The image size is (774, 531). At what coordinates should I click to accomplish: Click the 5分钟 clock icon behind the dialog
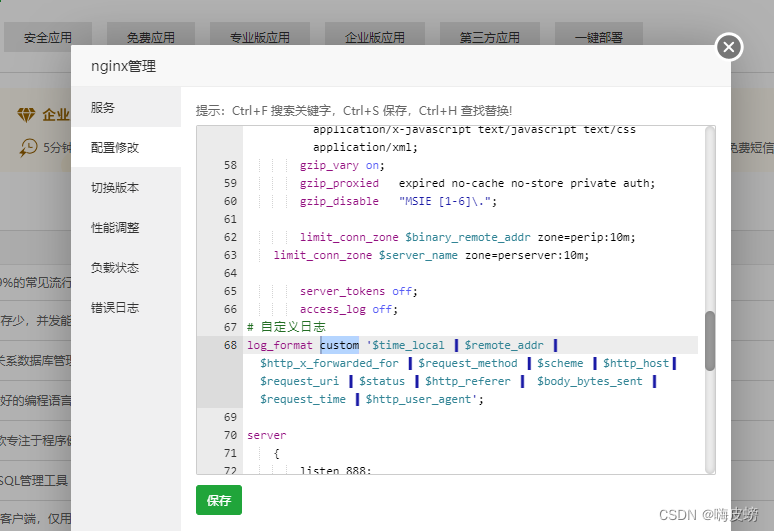(28, 148)
